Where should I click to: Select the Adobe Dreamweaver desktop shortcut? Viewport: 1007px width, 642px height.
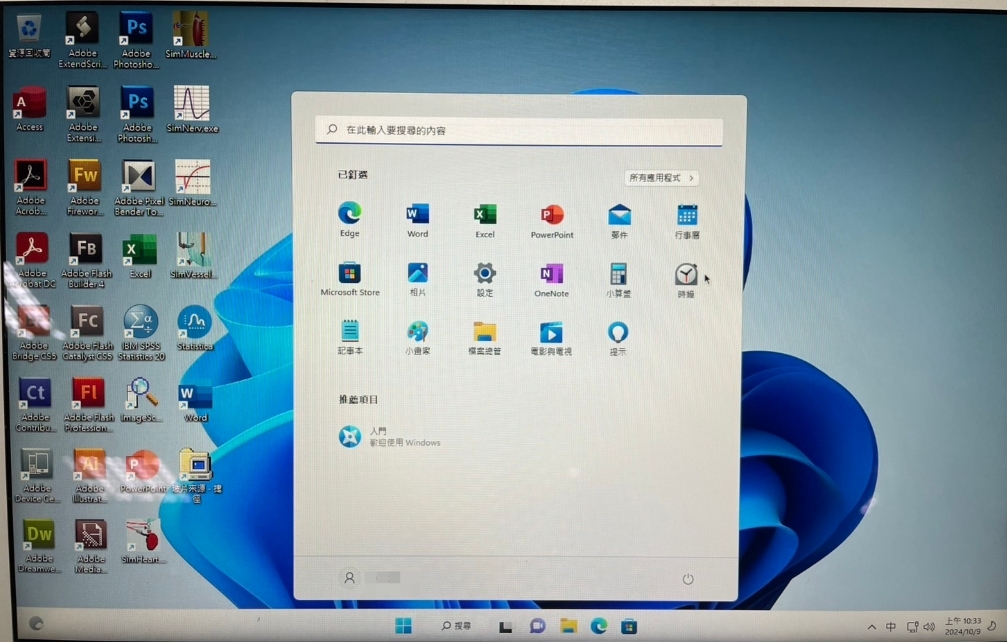[39, 546]
